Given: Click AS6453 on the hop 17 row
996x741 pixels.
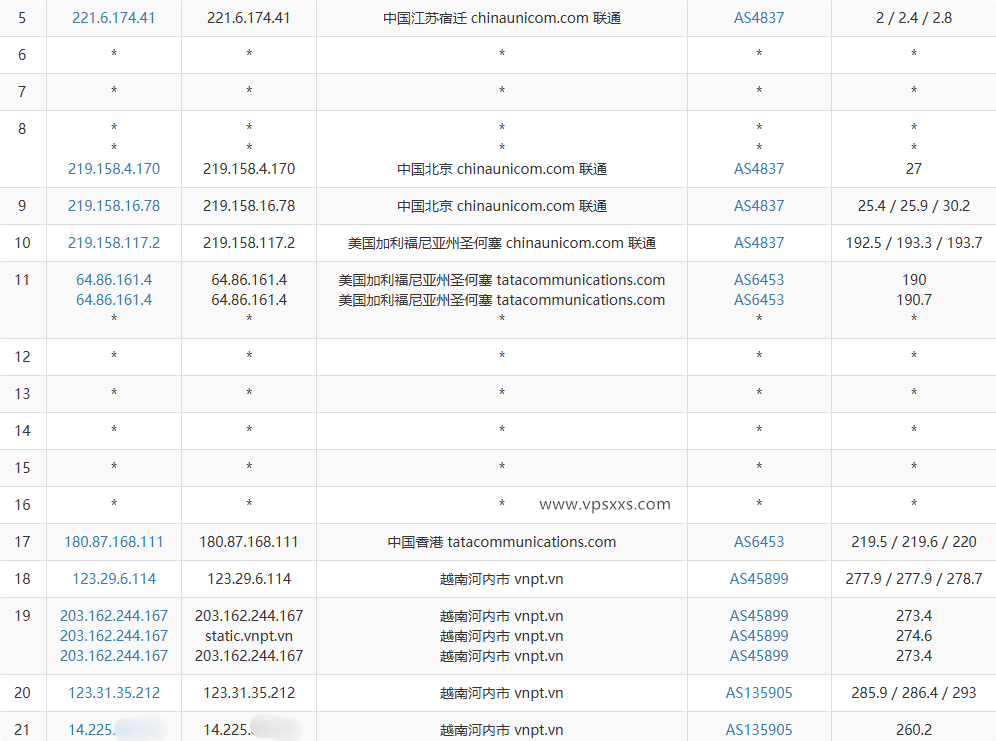Looking at the screenshot, I should tap(759, 542).
